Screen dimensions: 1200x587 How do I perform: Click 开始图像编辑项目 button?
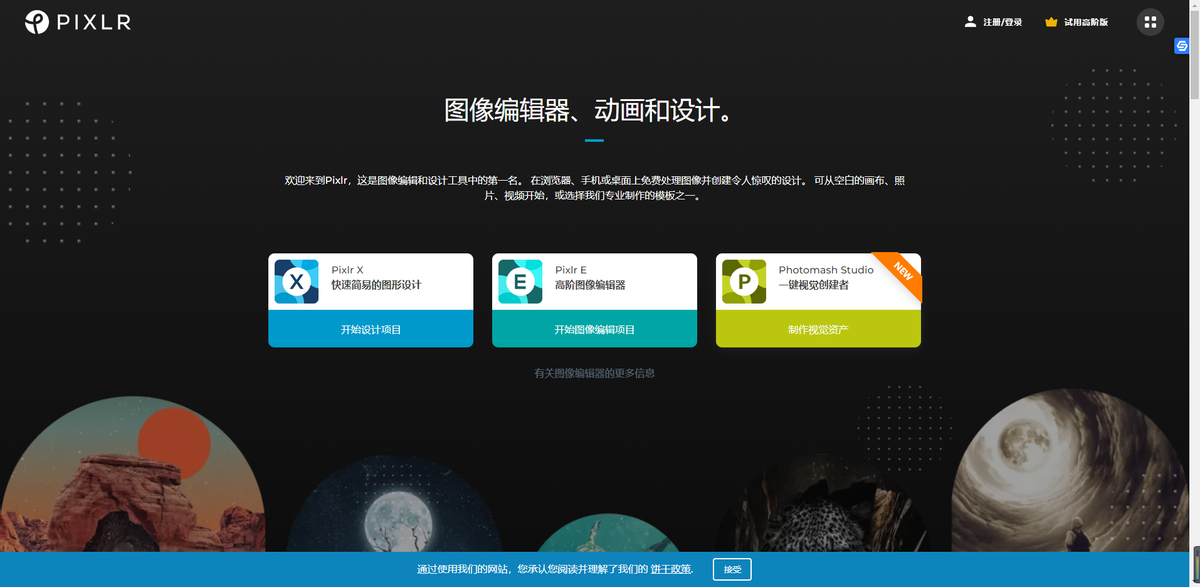click(595, 329)
